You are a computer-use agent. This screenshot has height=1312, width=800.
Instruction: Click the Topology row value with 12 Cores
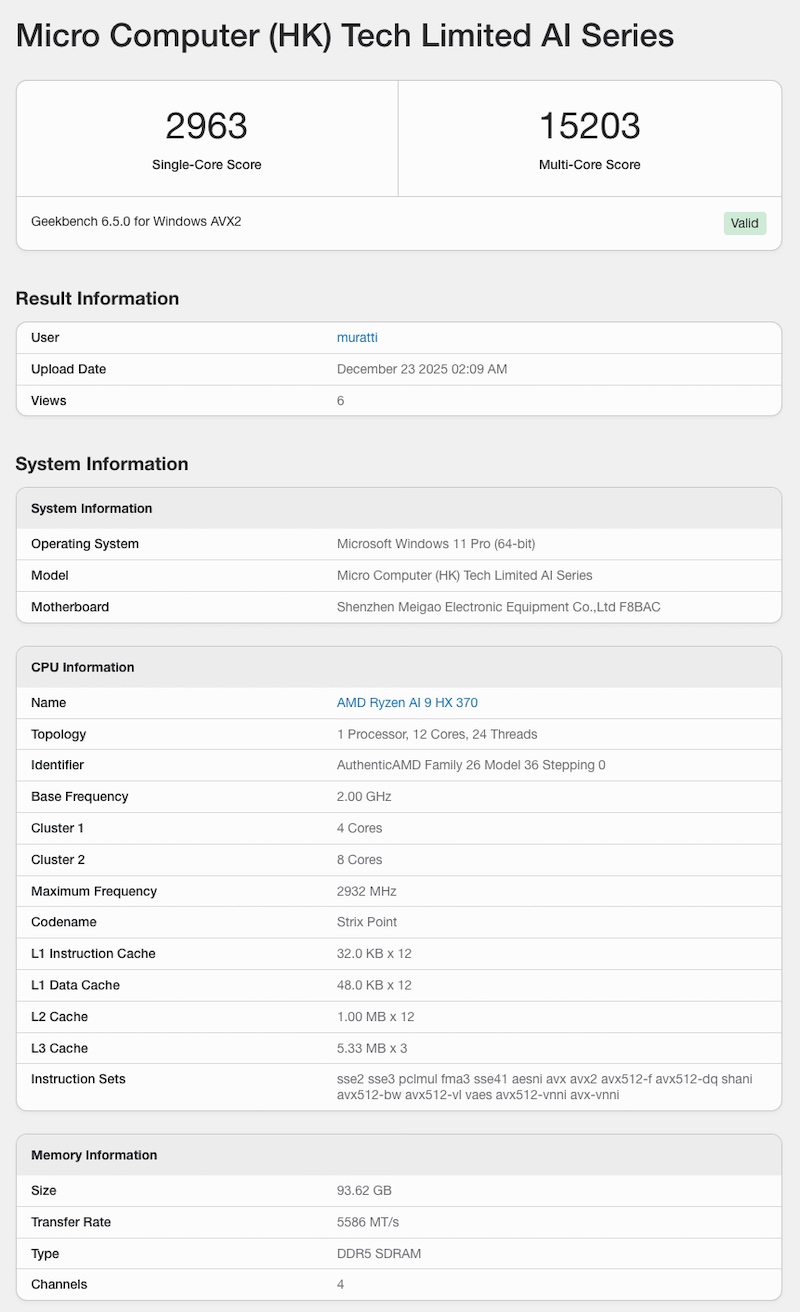437,734
